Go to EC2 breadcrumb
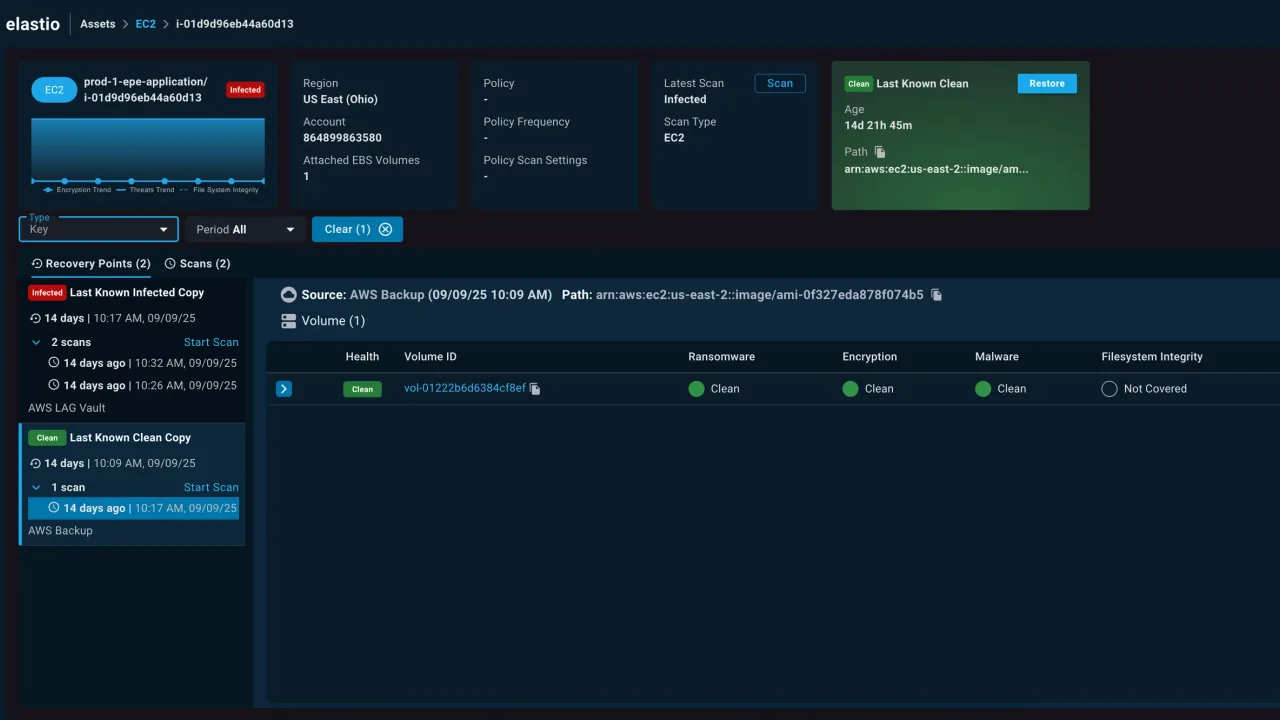 [146, 24]
